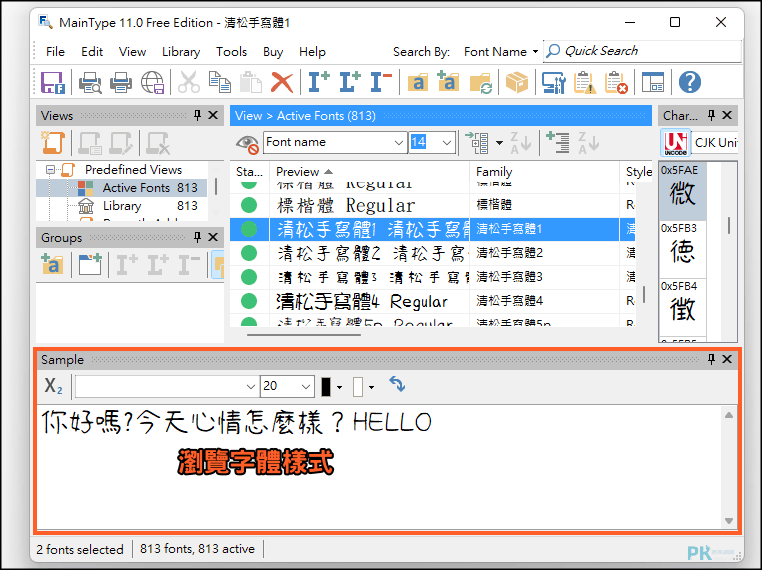The height and width of the screenshot is (570, 762).
Task: Click the black text color swatch
Action: tap(326, 387)
